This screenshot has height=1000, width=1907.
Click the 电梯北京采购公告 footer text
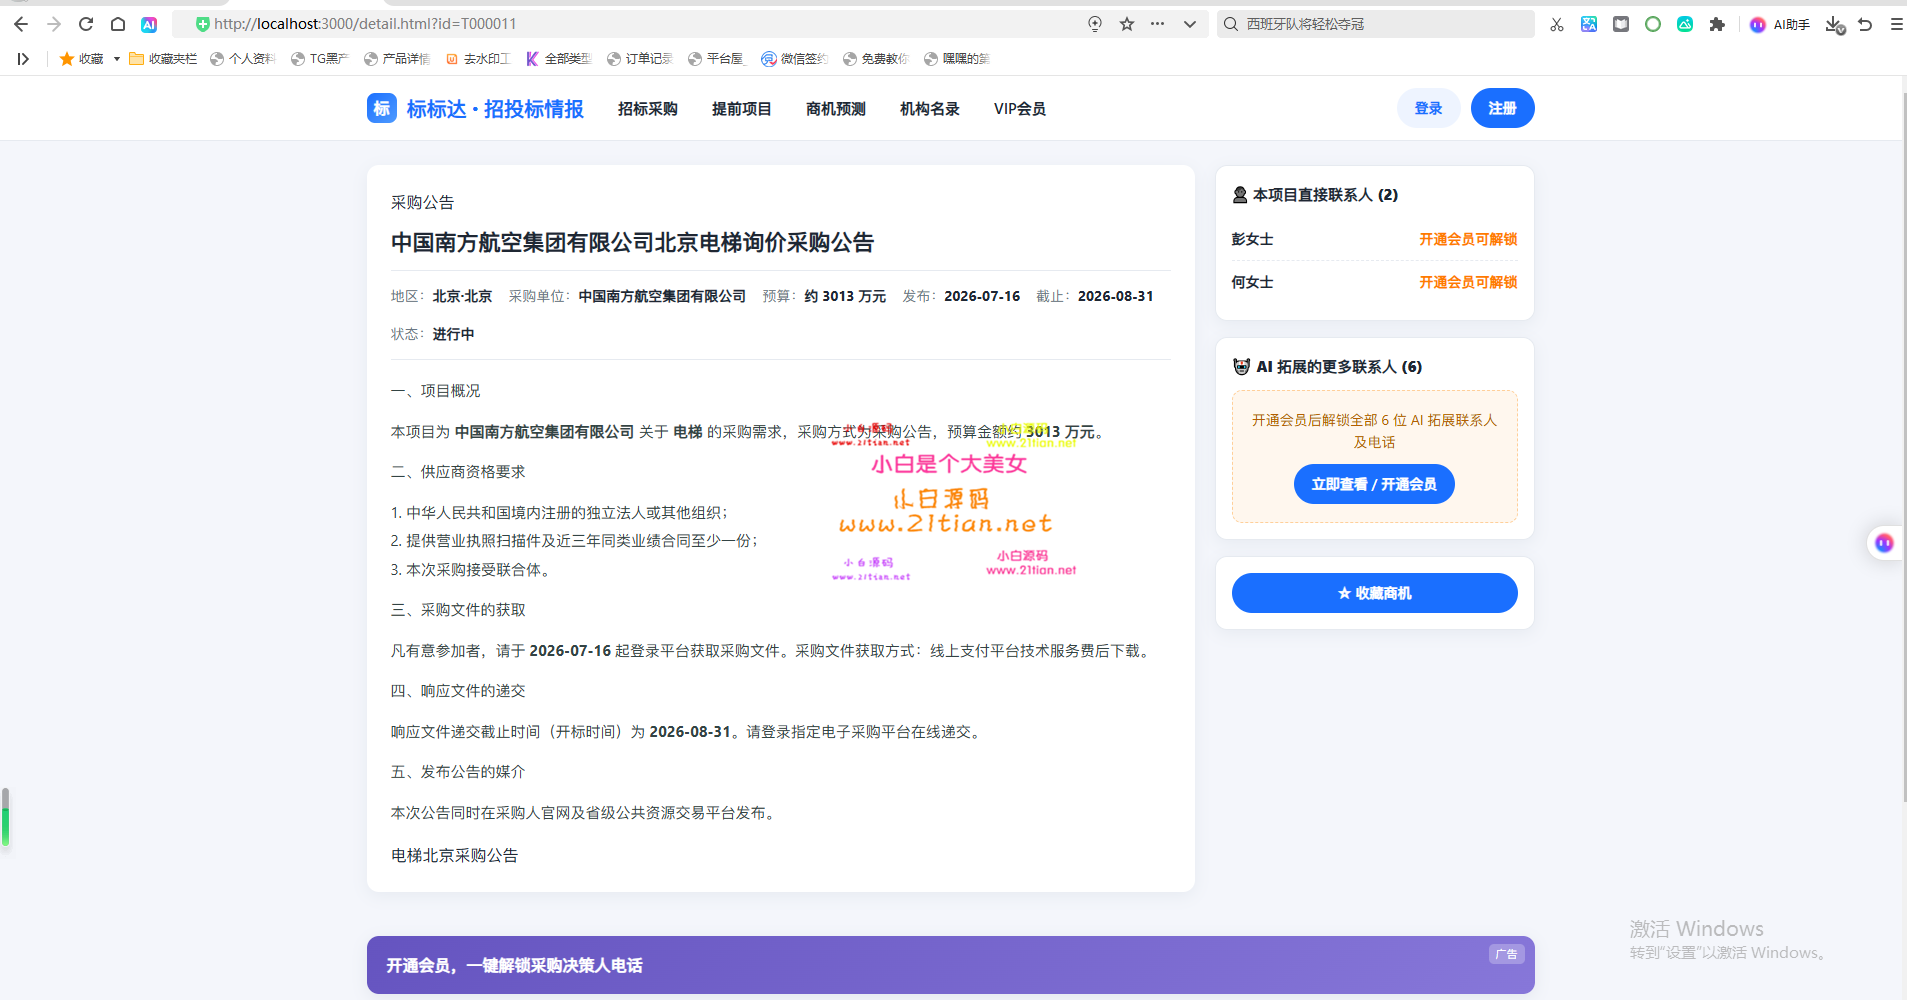[x=454, y=855]
